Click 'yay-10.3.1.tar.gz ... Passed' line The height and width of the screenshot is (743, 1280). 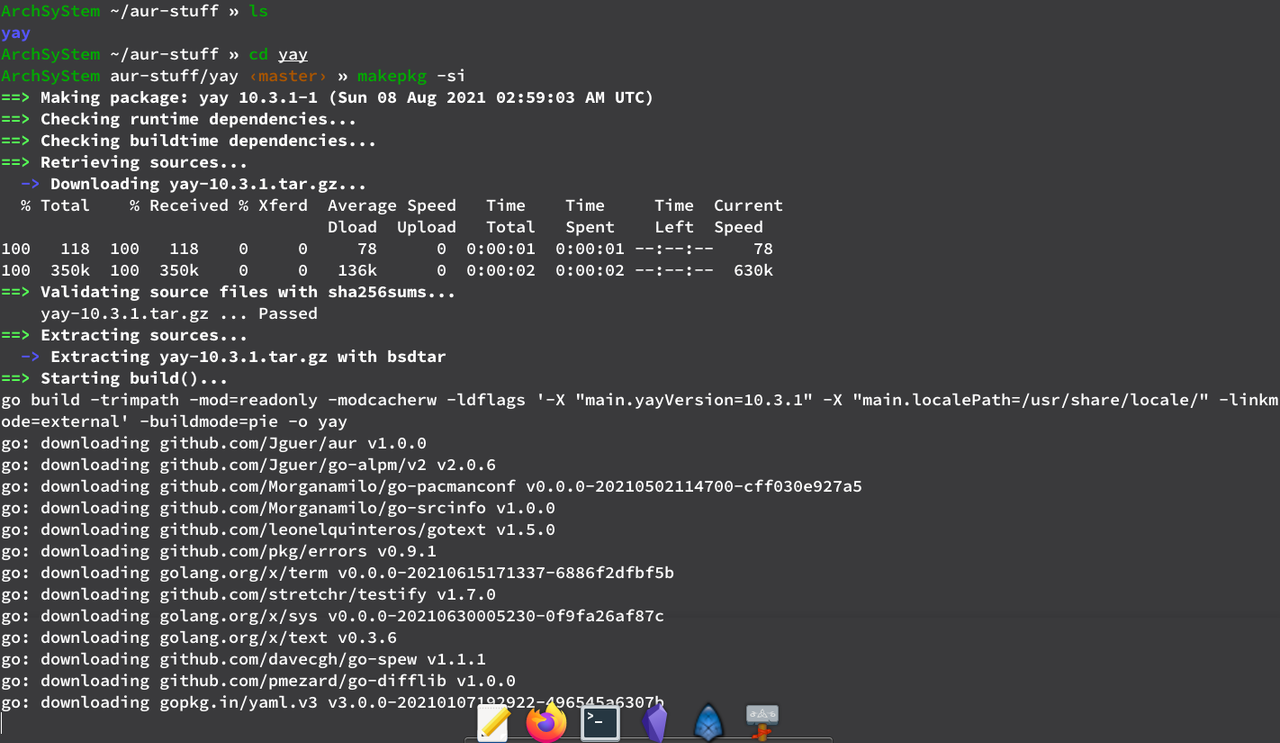pyautogui.click(x=179, y=314)
